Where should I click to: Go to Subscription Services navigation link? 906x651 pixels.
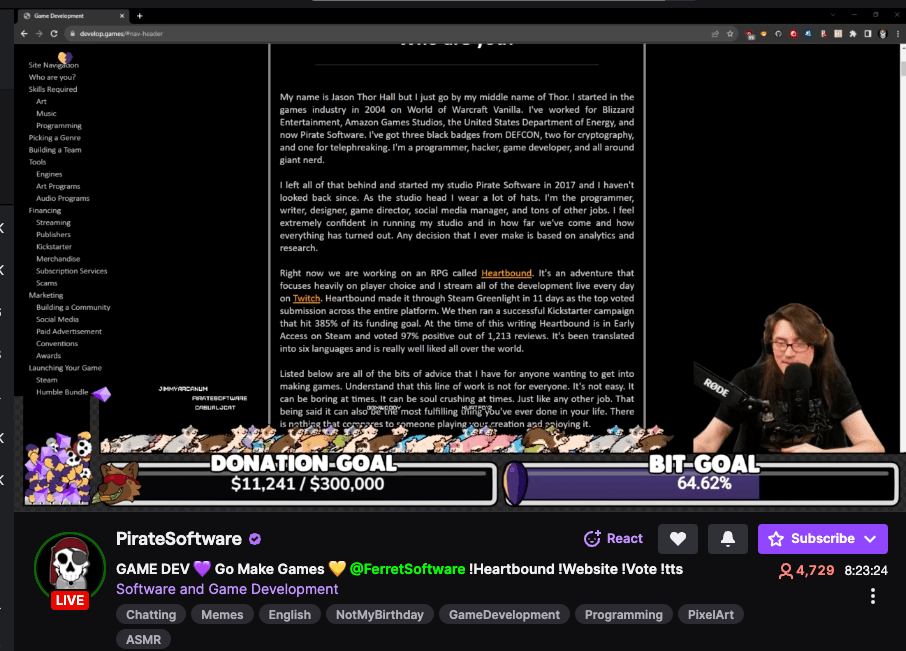[72, 271]
